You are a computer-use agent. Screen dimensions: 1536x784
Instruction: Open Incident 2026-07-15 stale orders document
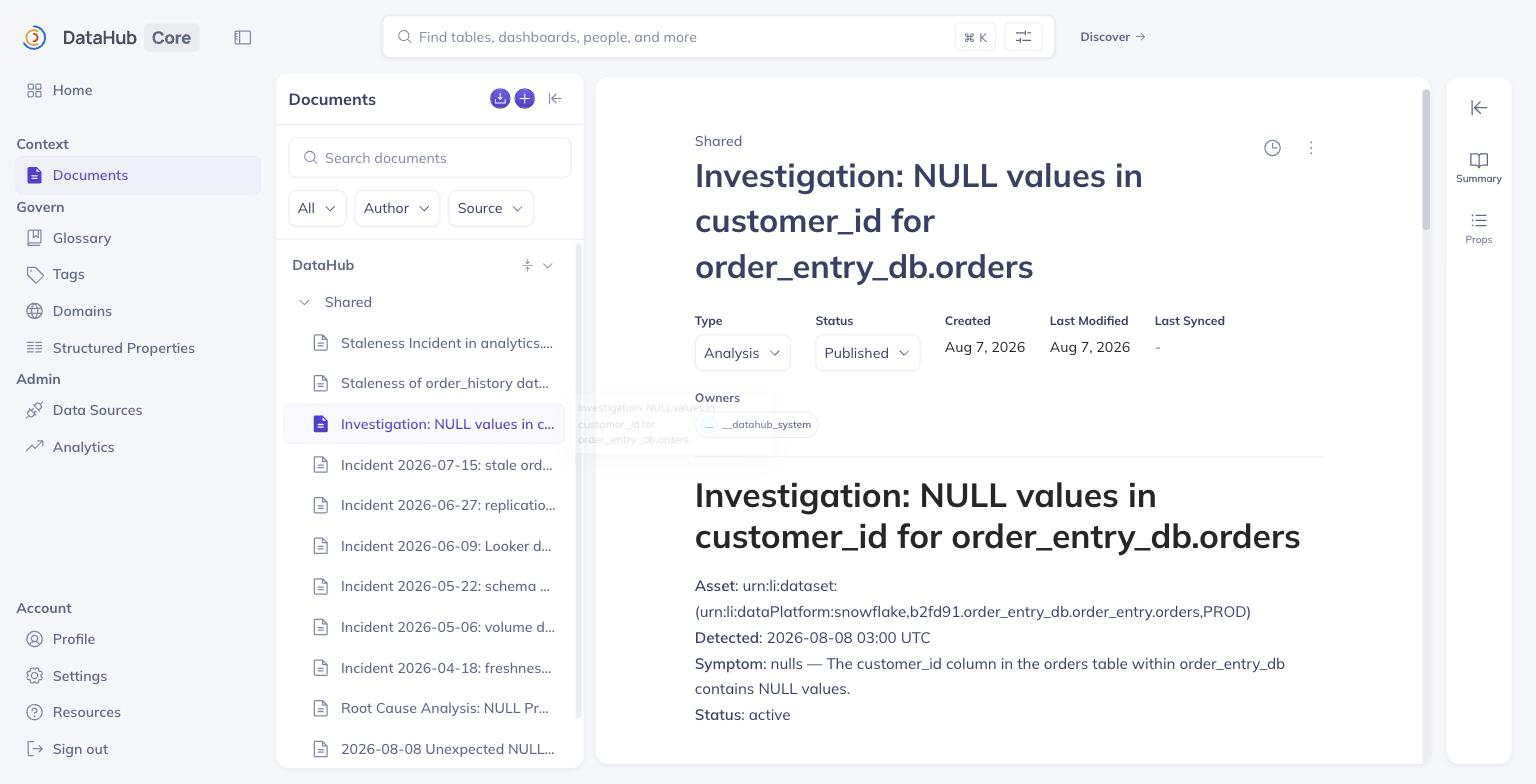point(424,465)
